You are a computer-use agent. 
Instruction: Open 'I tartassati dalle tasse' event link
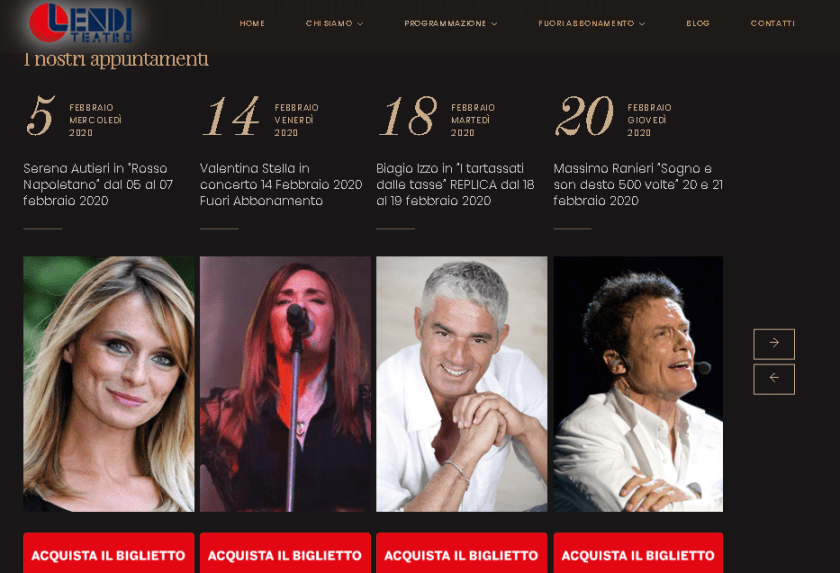pyautogui.click(x=455, y=184)
